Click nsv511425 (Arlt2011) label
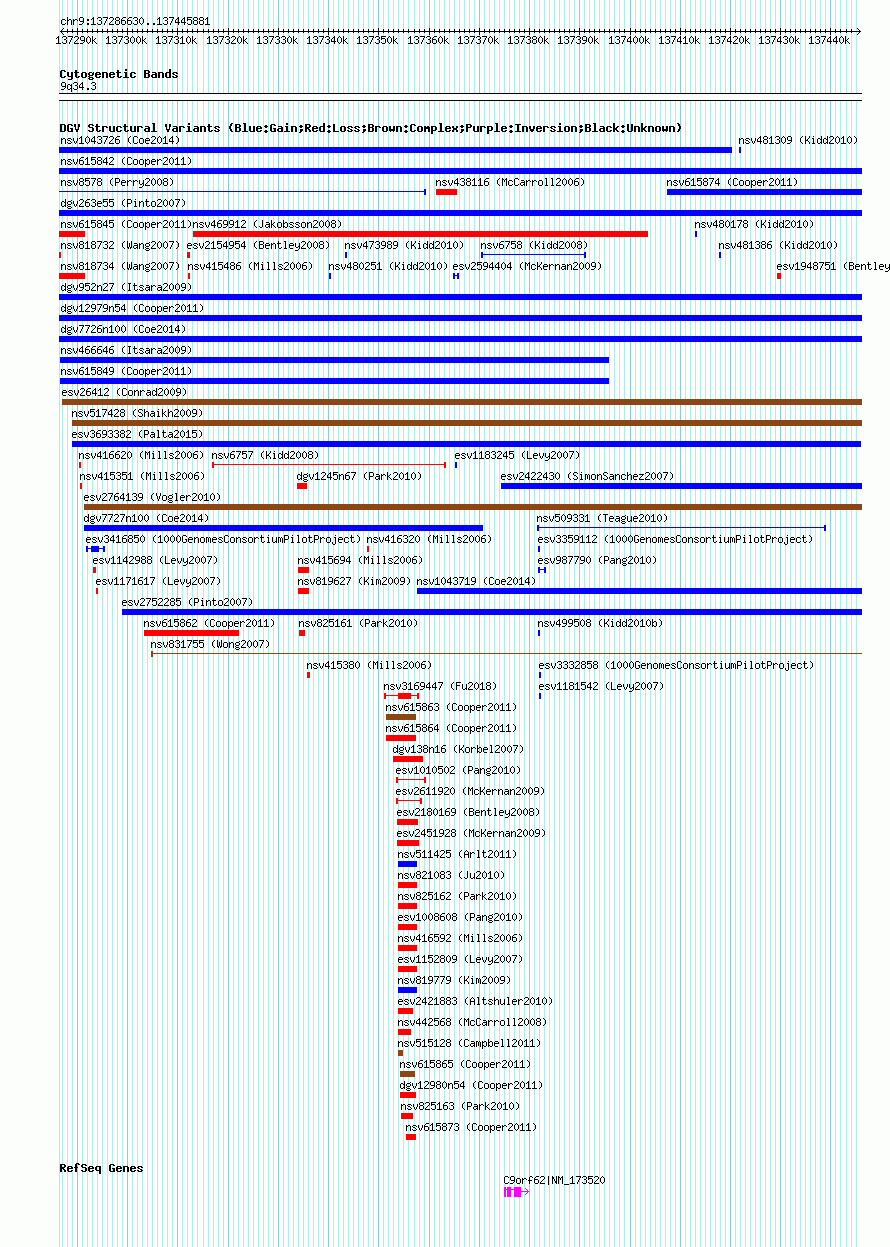The height and width of the screenshot is (1247, 890). click(x=457, y=854)
